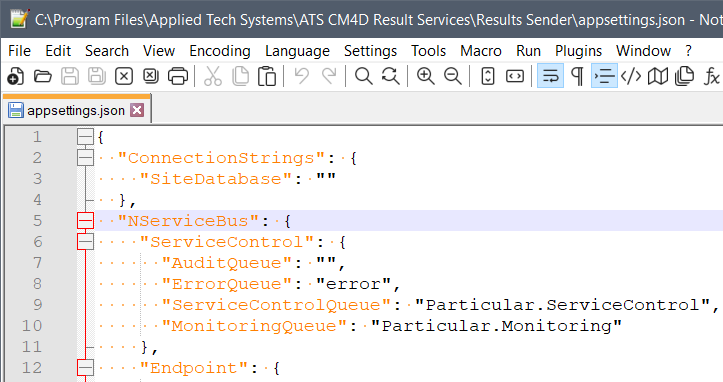
Task: Toggle the indent guide display
Action: pos(604,76)
